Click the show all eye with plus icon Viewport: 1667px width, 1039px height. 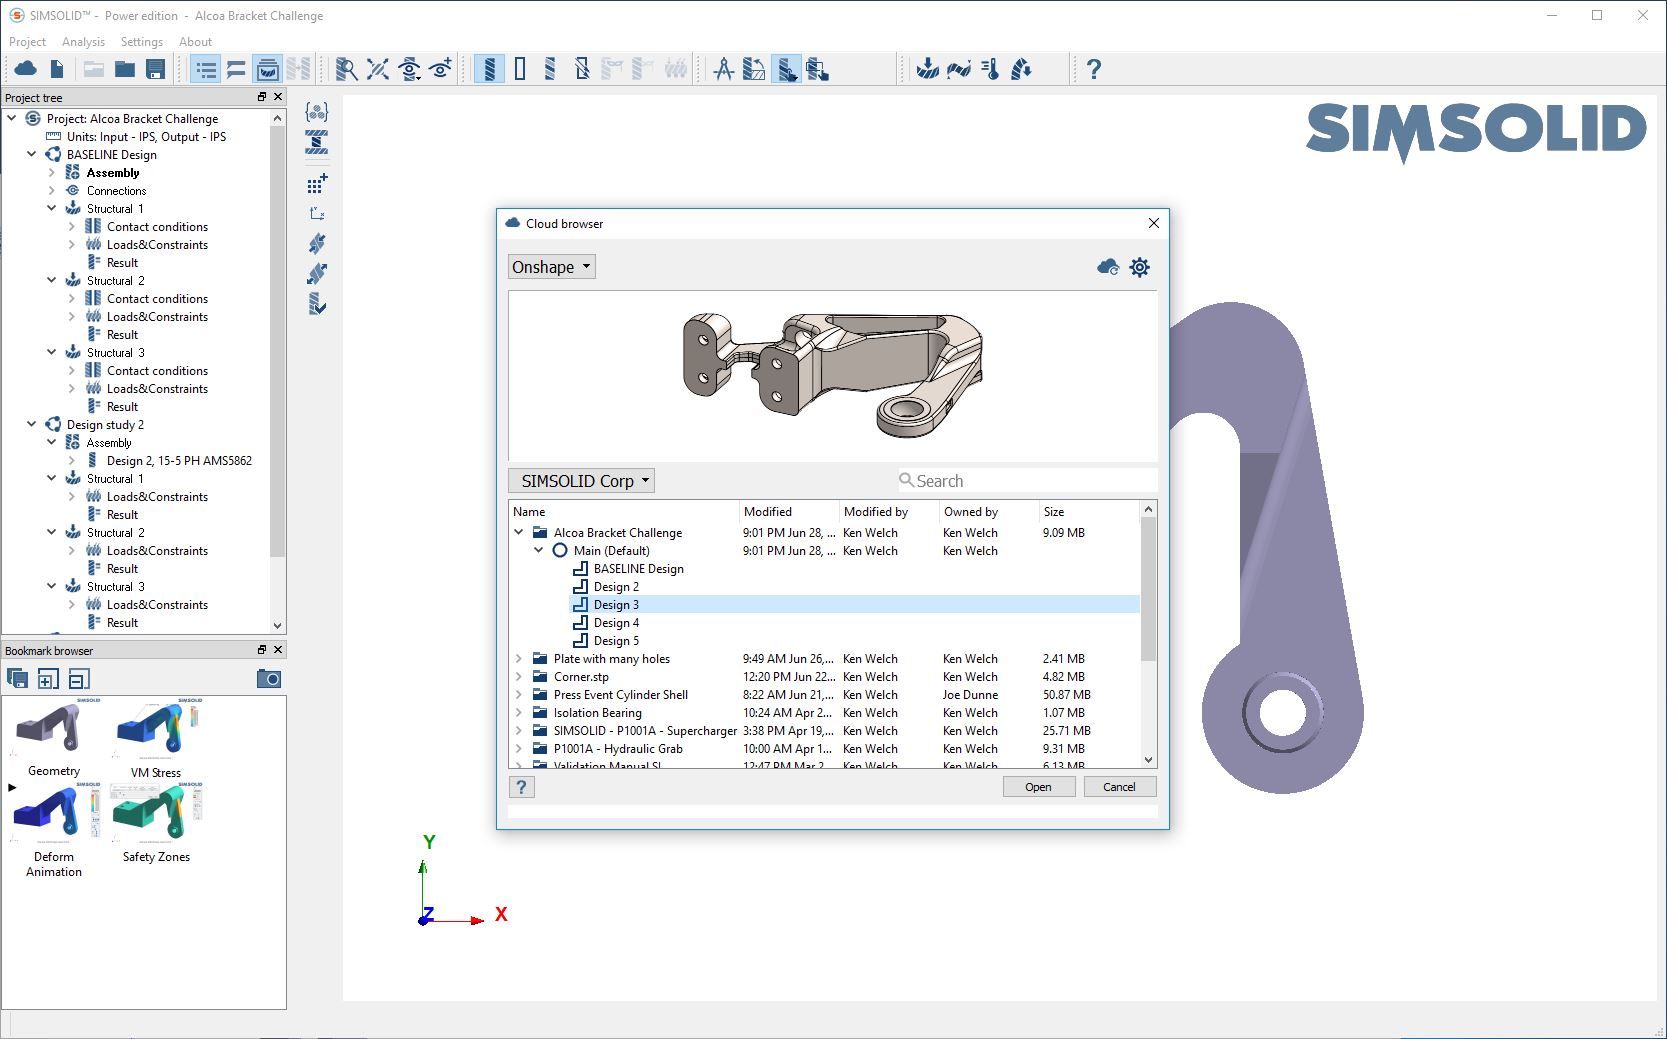441,69
